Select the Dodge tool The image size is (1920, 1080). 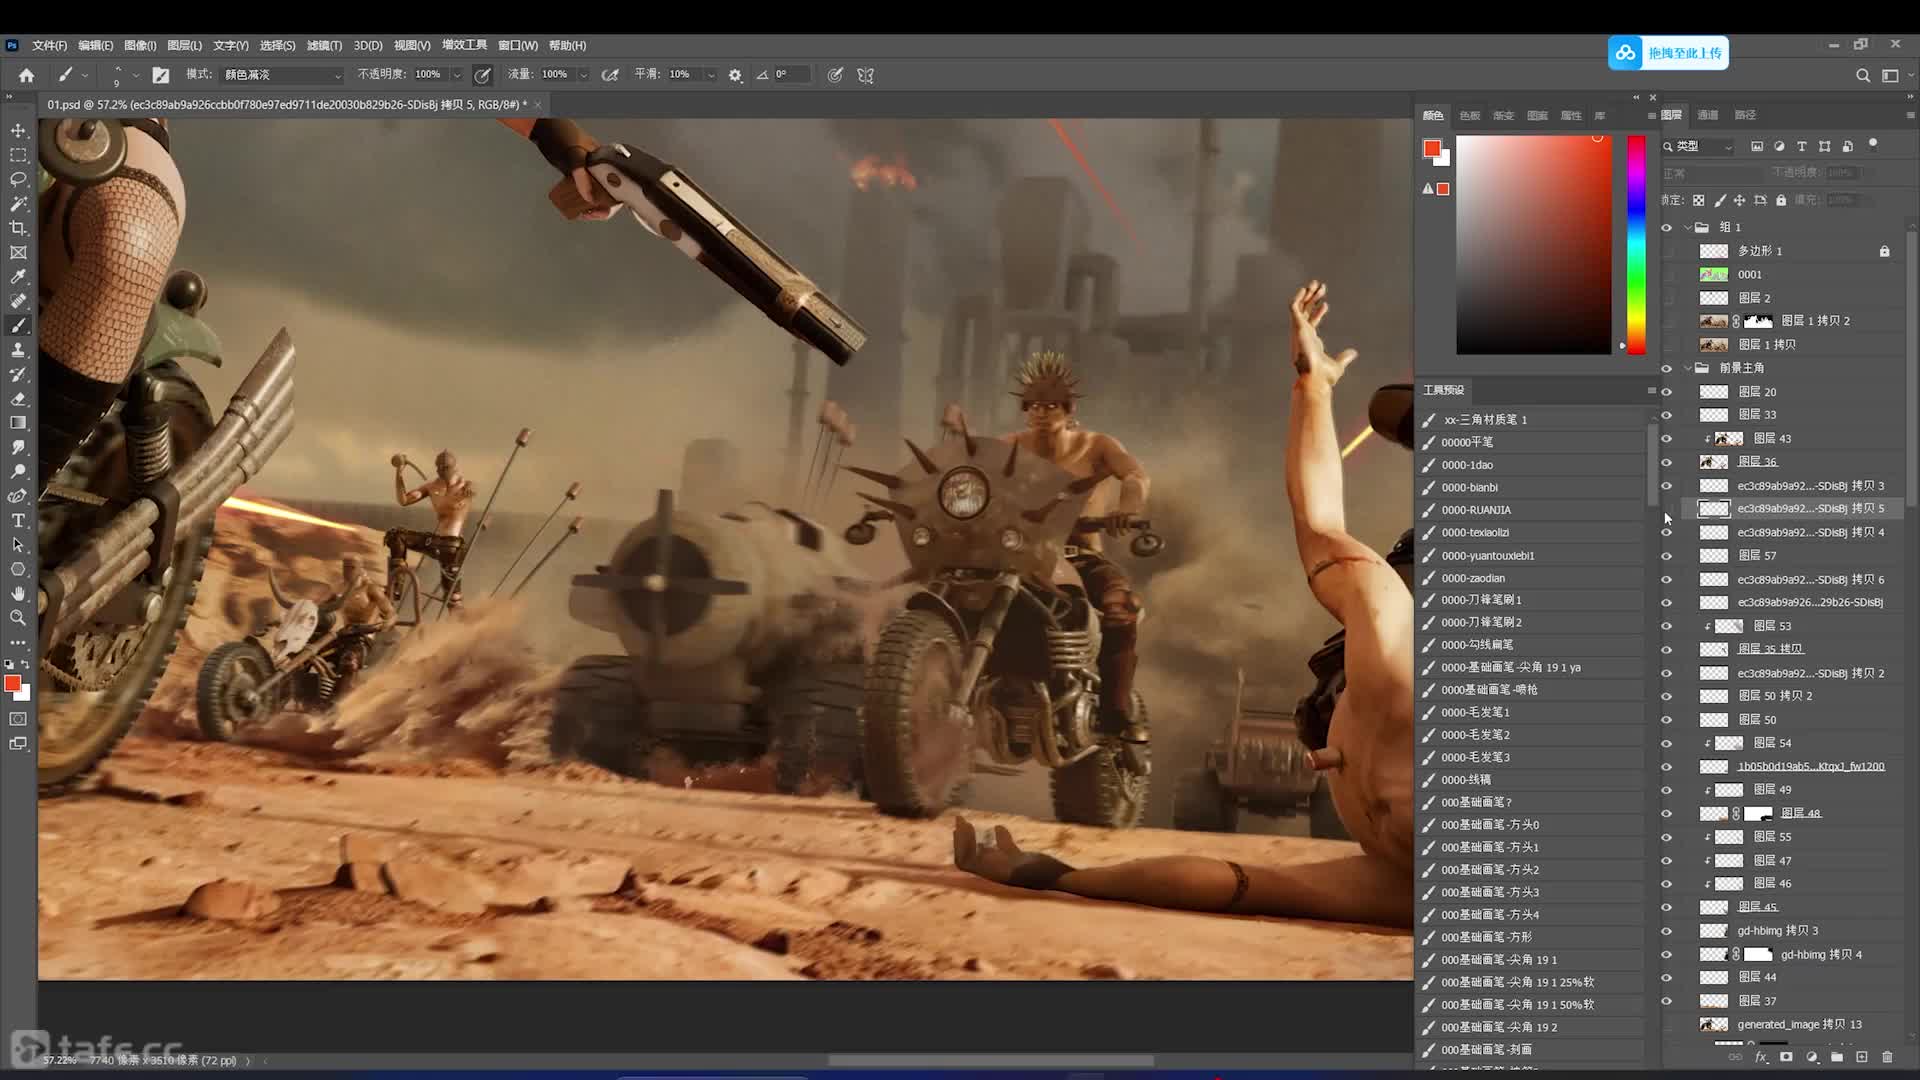18,471
